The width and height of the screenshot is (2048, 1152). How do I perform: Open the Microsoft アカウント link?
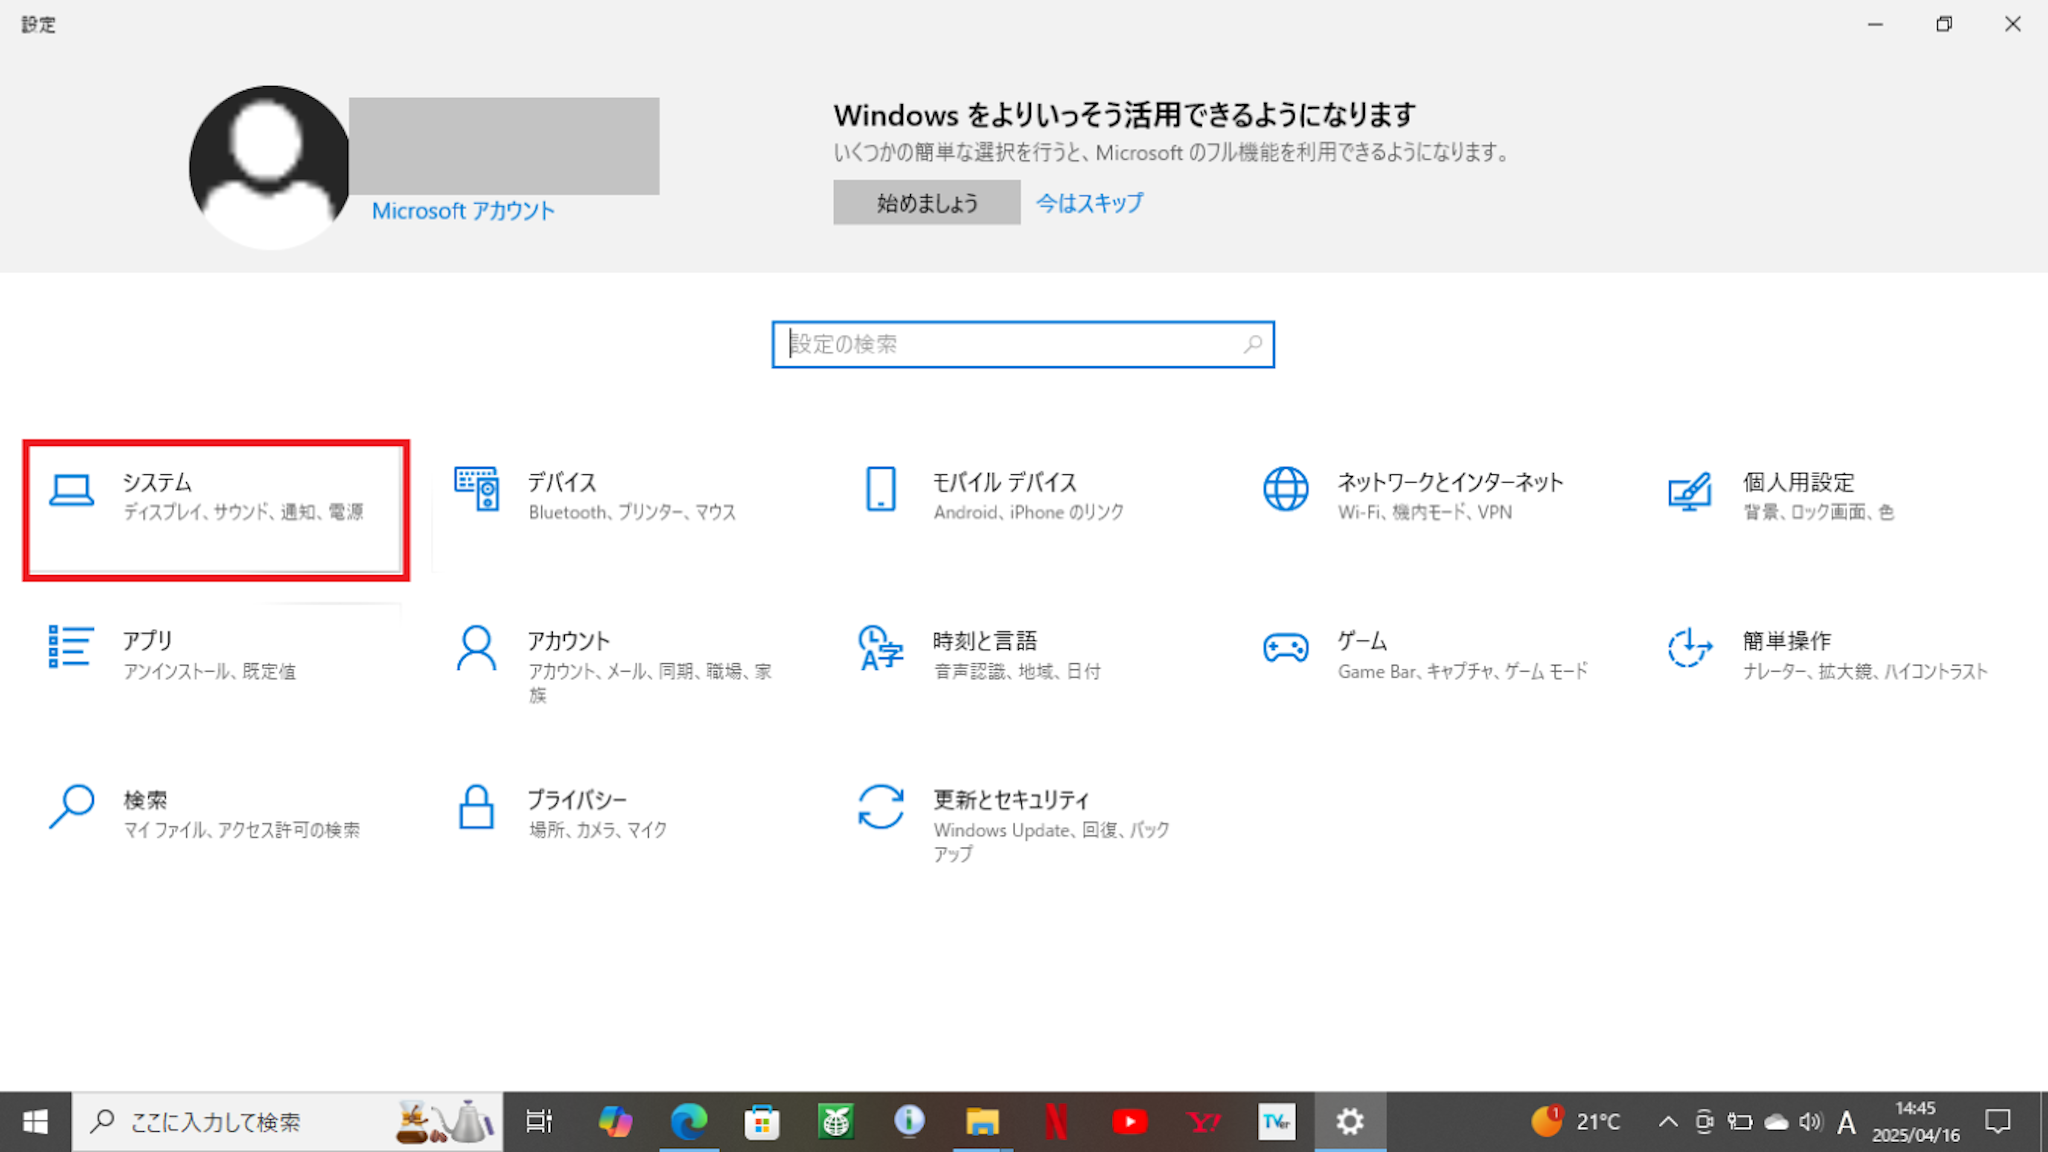pos(463,211)
